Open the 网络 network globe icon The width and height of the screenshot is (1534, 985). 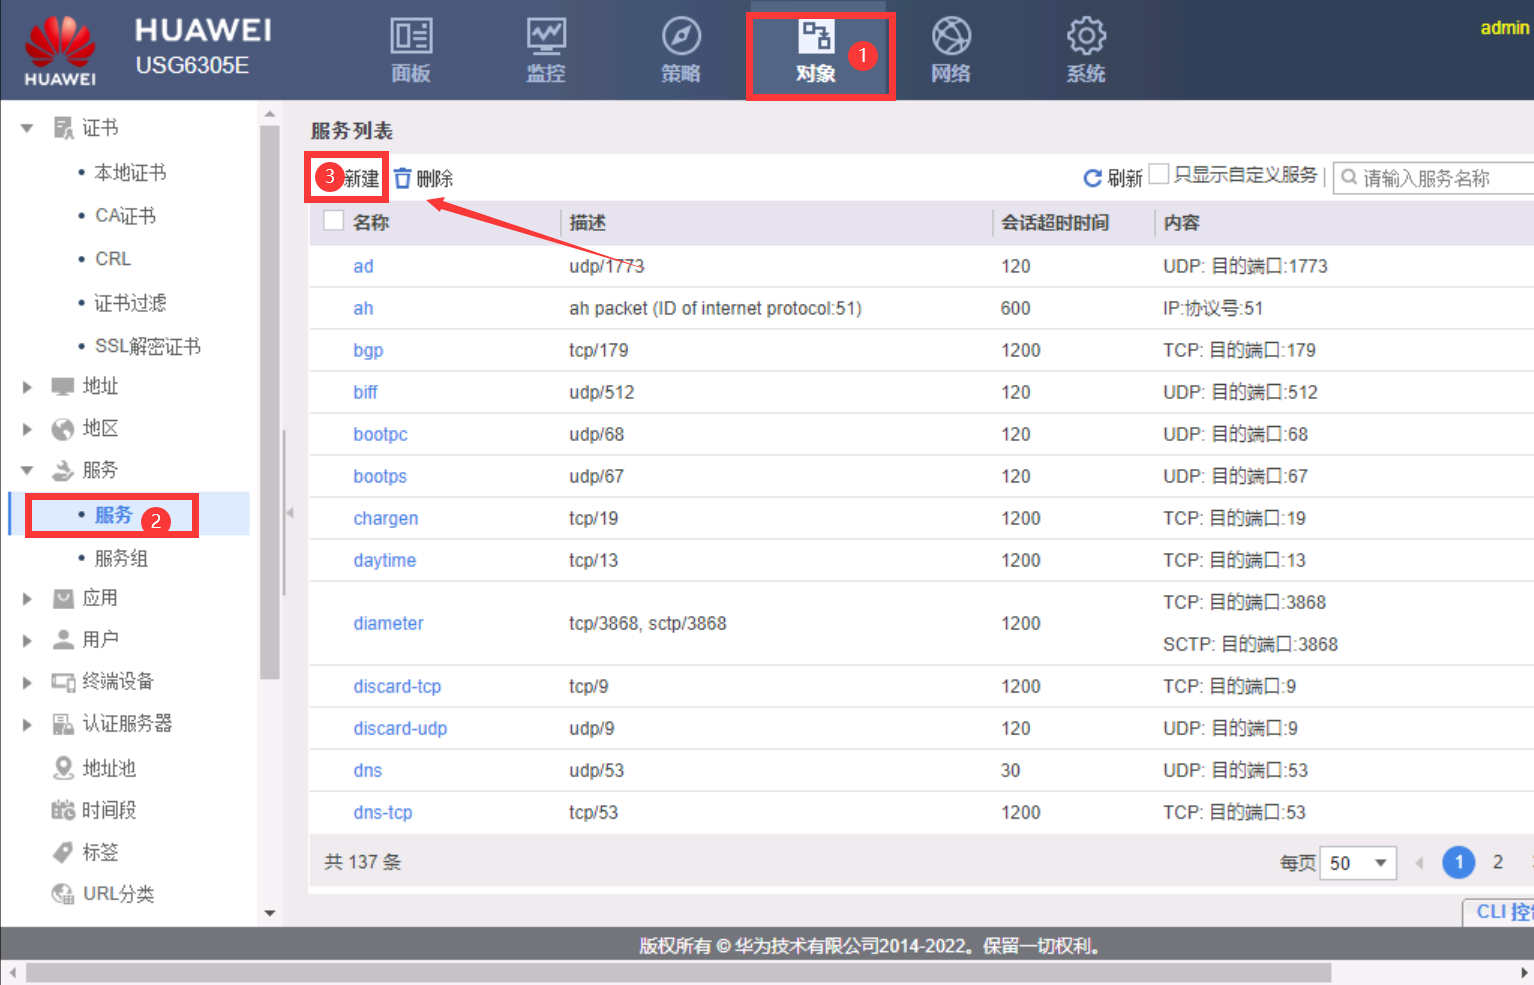[951, 37]
